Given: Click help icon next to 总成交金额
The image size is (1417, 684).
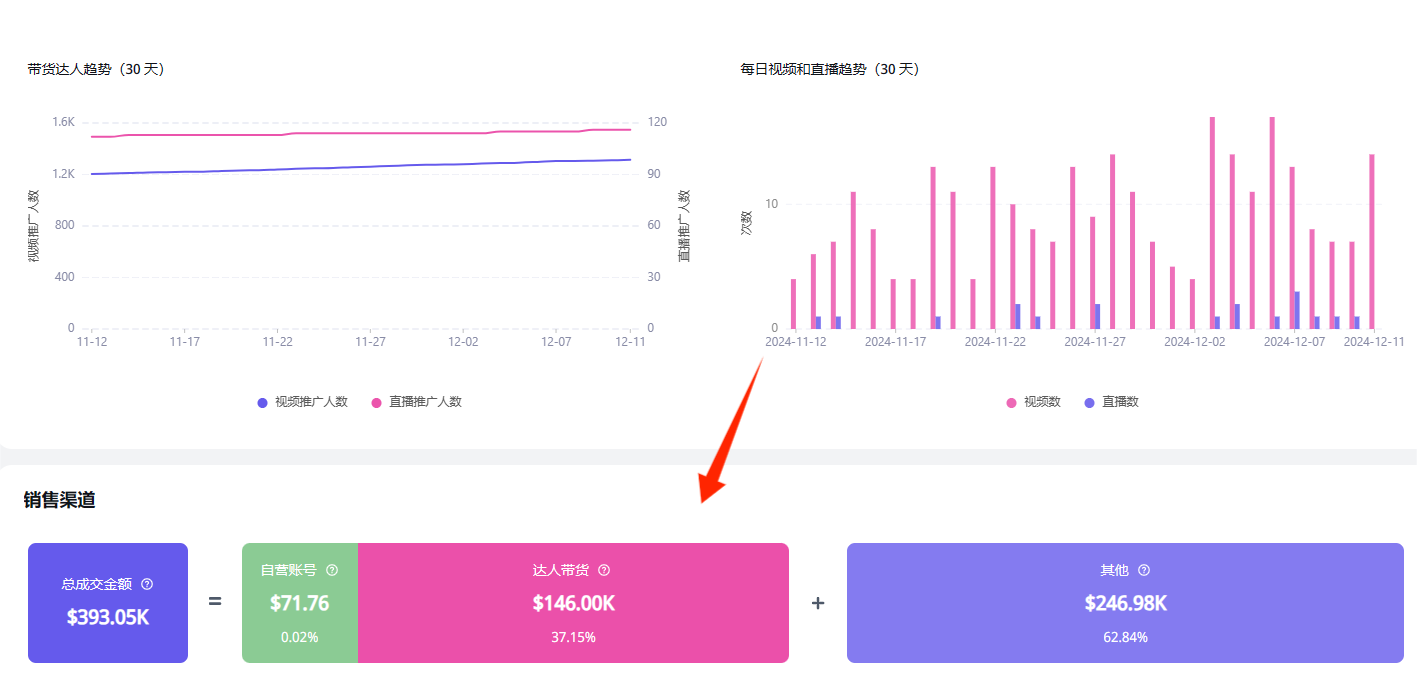Looking at the screenshot, I should [147, 584].
